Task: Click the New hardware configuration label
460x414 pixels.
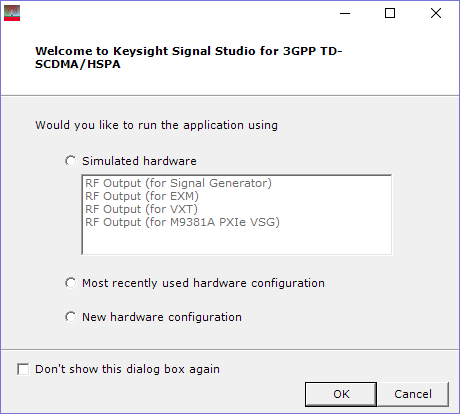Action: tap(162, 317)
